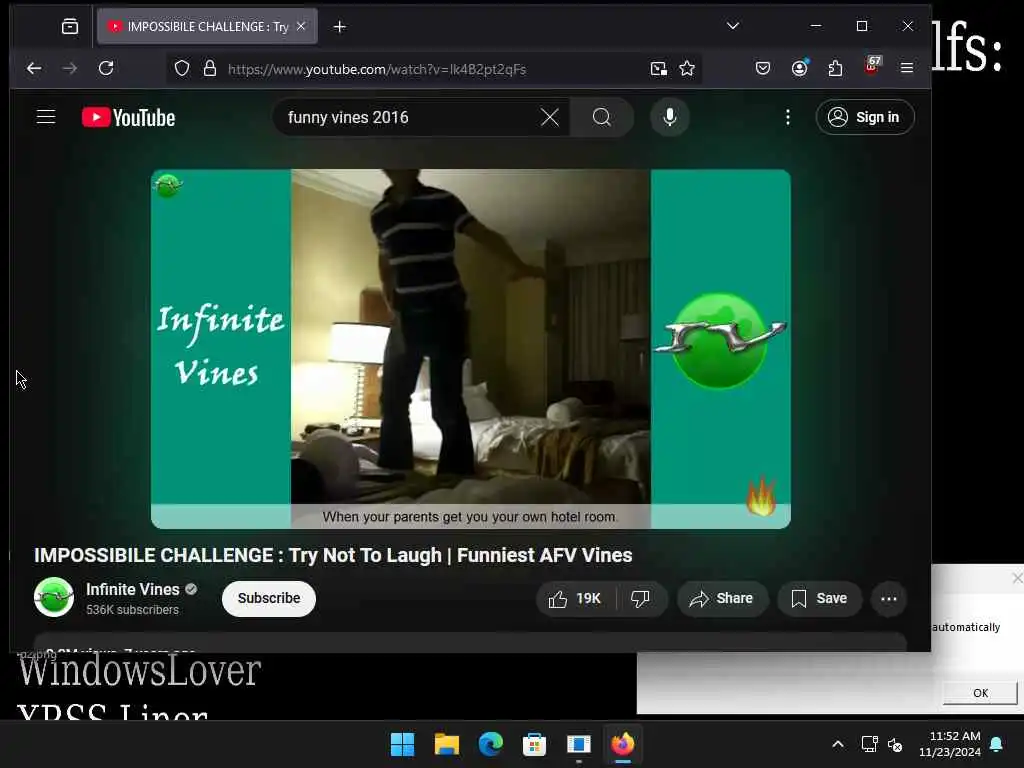Switch to Firefox in the taskbar

click(x=622, y=744)
